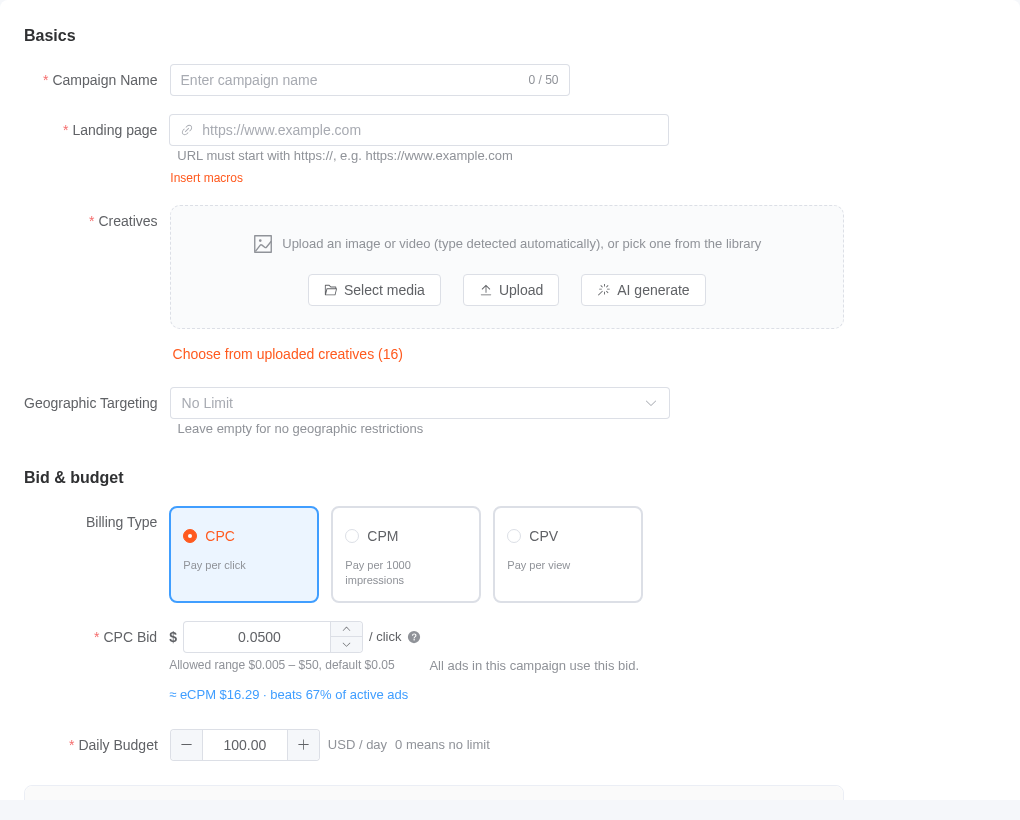The image size is (1020, 820).
Task: Click the Upload button
Action: (x=511, y=290)
